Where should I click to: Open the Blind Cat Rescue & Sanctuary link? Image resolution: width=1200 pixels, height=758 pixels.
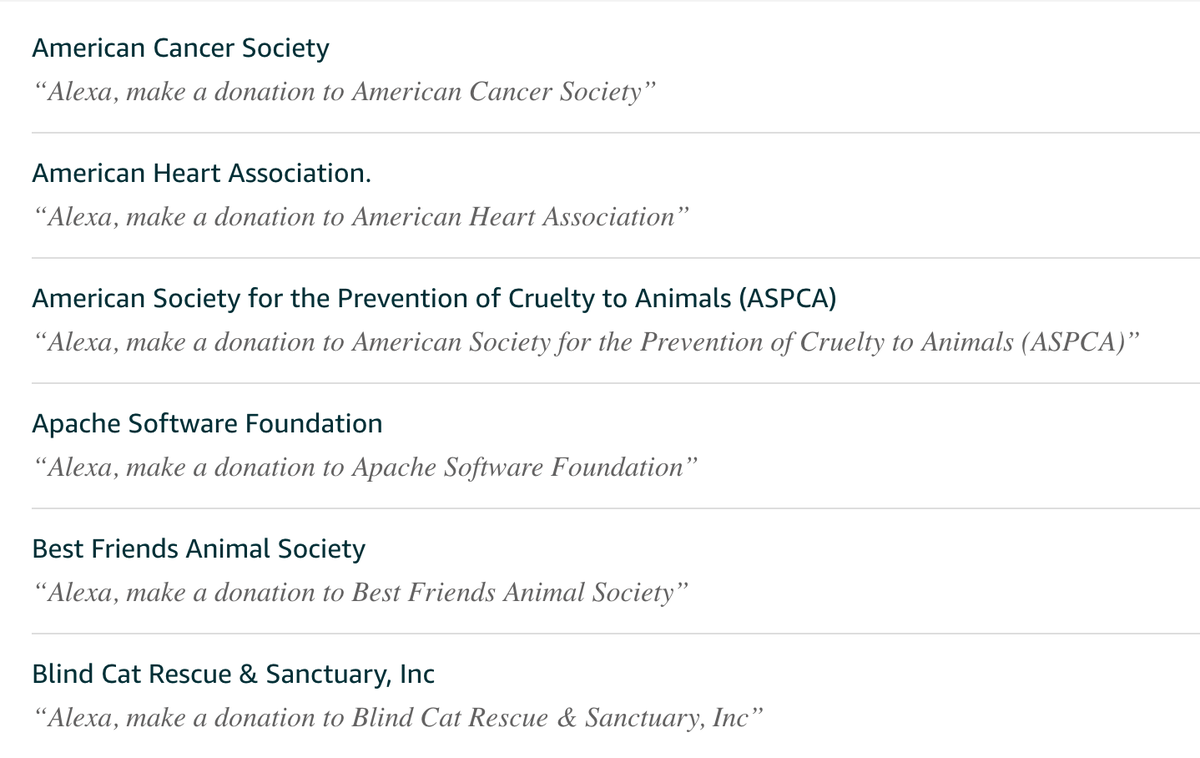[233, 674]
